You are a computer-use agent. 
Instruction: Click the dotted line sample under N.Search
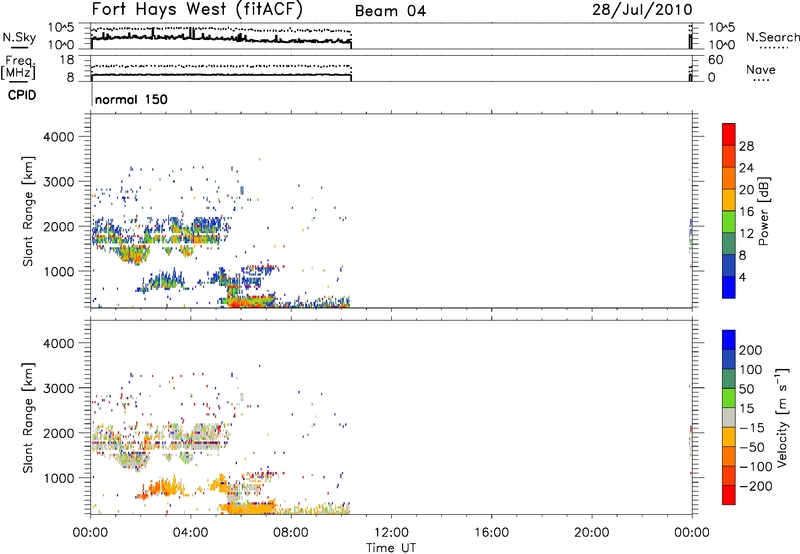(774, 47)
